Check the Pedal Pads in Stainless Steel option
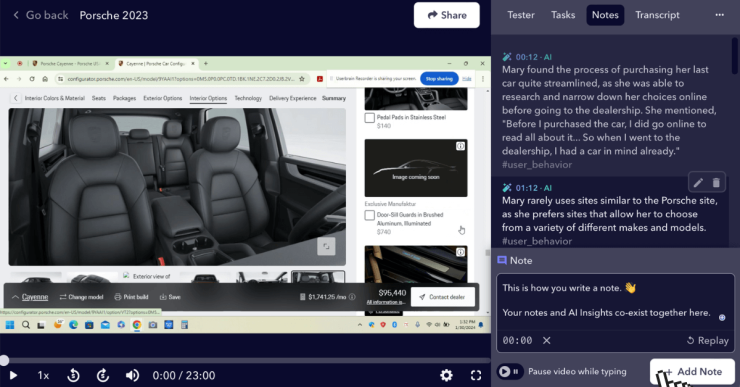Viewport: 740px width, 387px height. pos(370,118)
